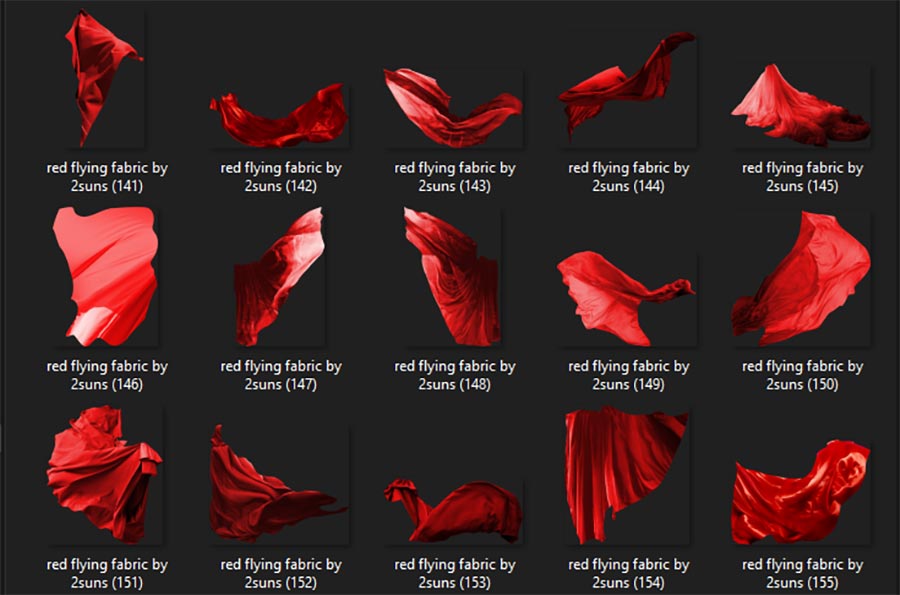900x595 pixels.
Task: Click the file name ending in (145)
Action: 802,177
